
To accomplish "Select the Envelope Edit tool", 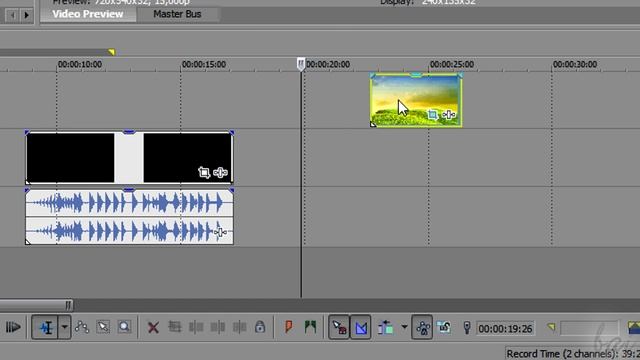I will (82, 327).
